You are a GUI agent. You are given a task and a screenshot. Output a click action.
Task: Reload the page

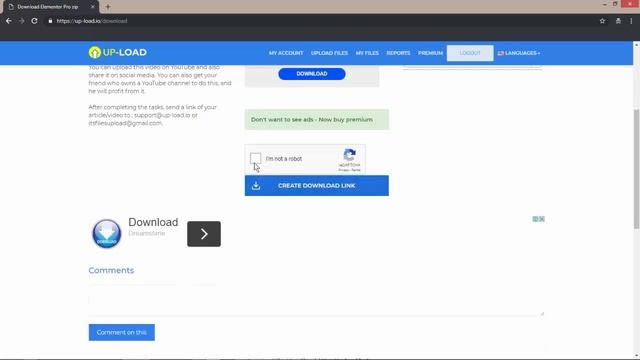pos(35,21)
